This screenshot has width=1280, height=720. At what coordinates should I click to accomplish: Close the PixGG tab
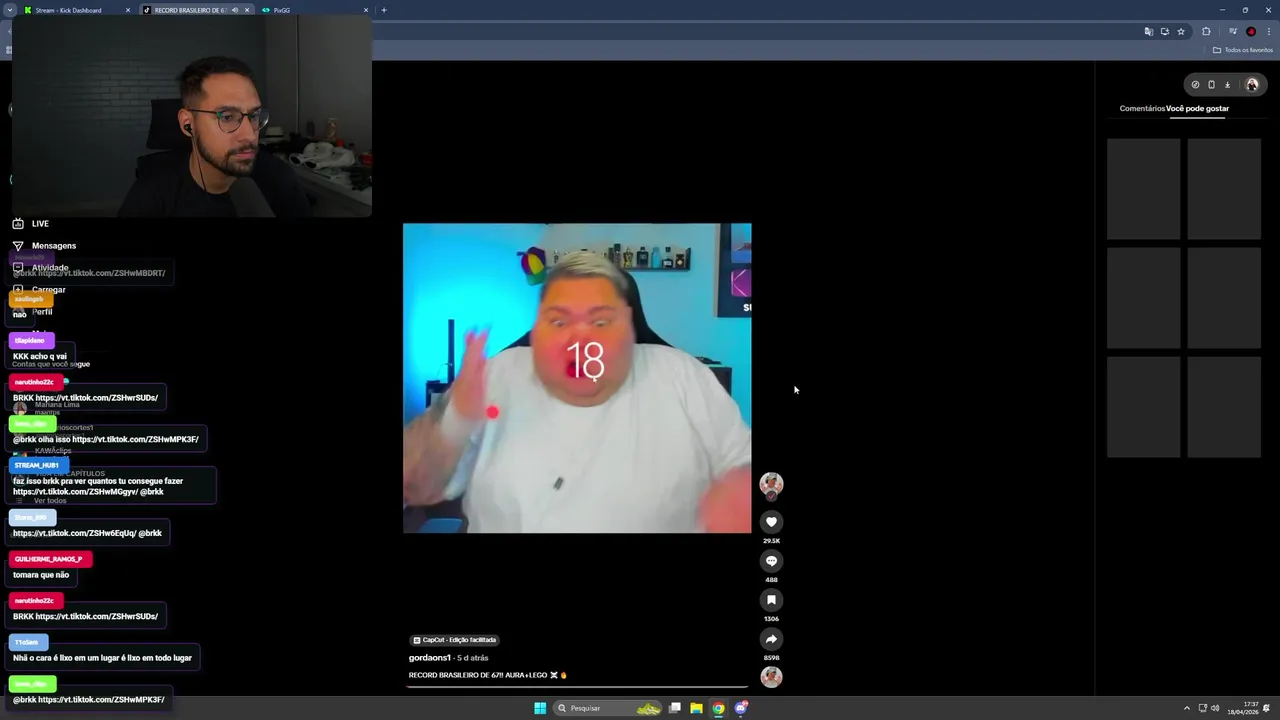(x=366, y=10)
